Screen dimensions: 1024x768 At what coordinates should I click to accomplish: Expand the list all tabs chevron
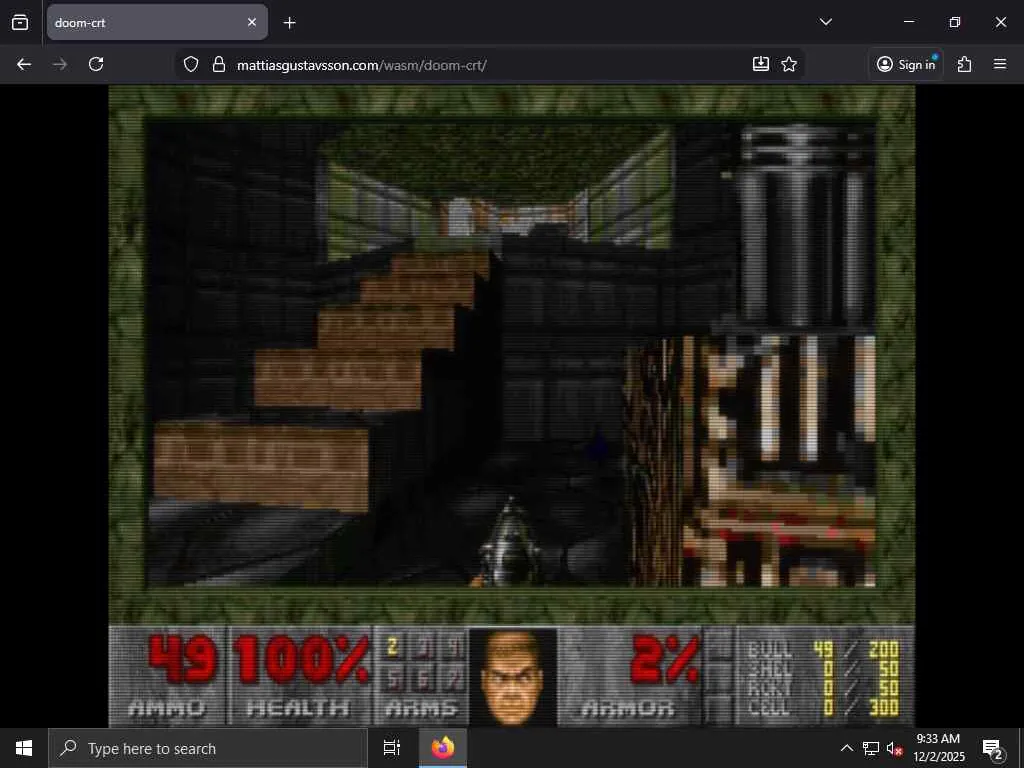825,22
